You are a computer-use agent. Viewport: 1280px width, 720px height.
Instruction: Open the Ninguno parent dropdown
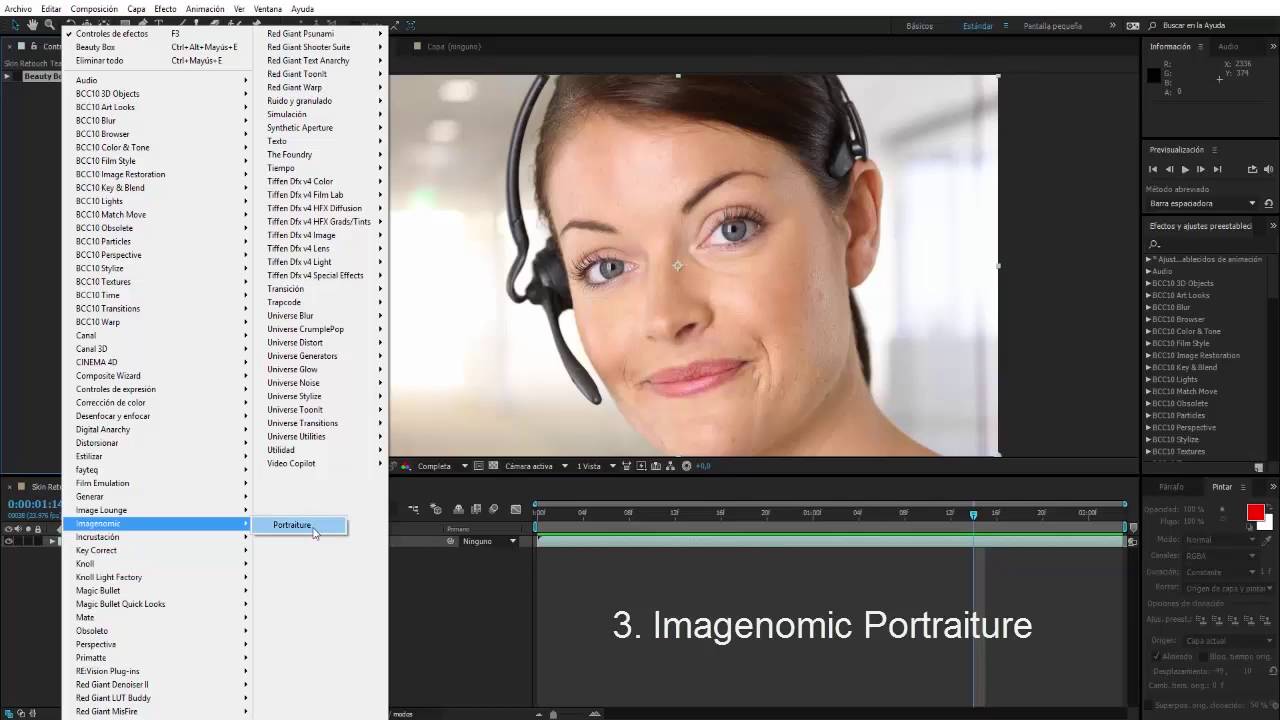[x=489, y=541]
